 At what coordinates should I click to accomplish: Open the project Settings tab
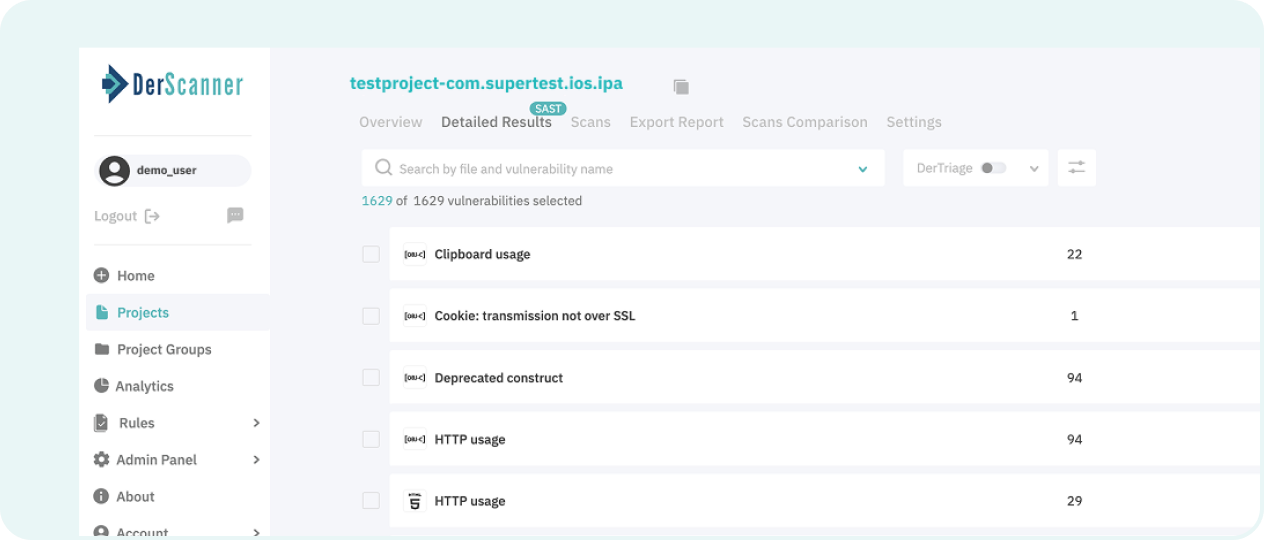coord(914,122)
